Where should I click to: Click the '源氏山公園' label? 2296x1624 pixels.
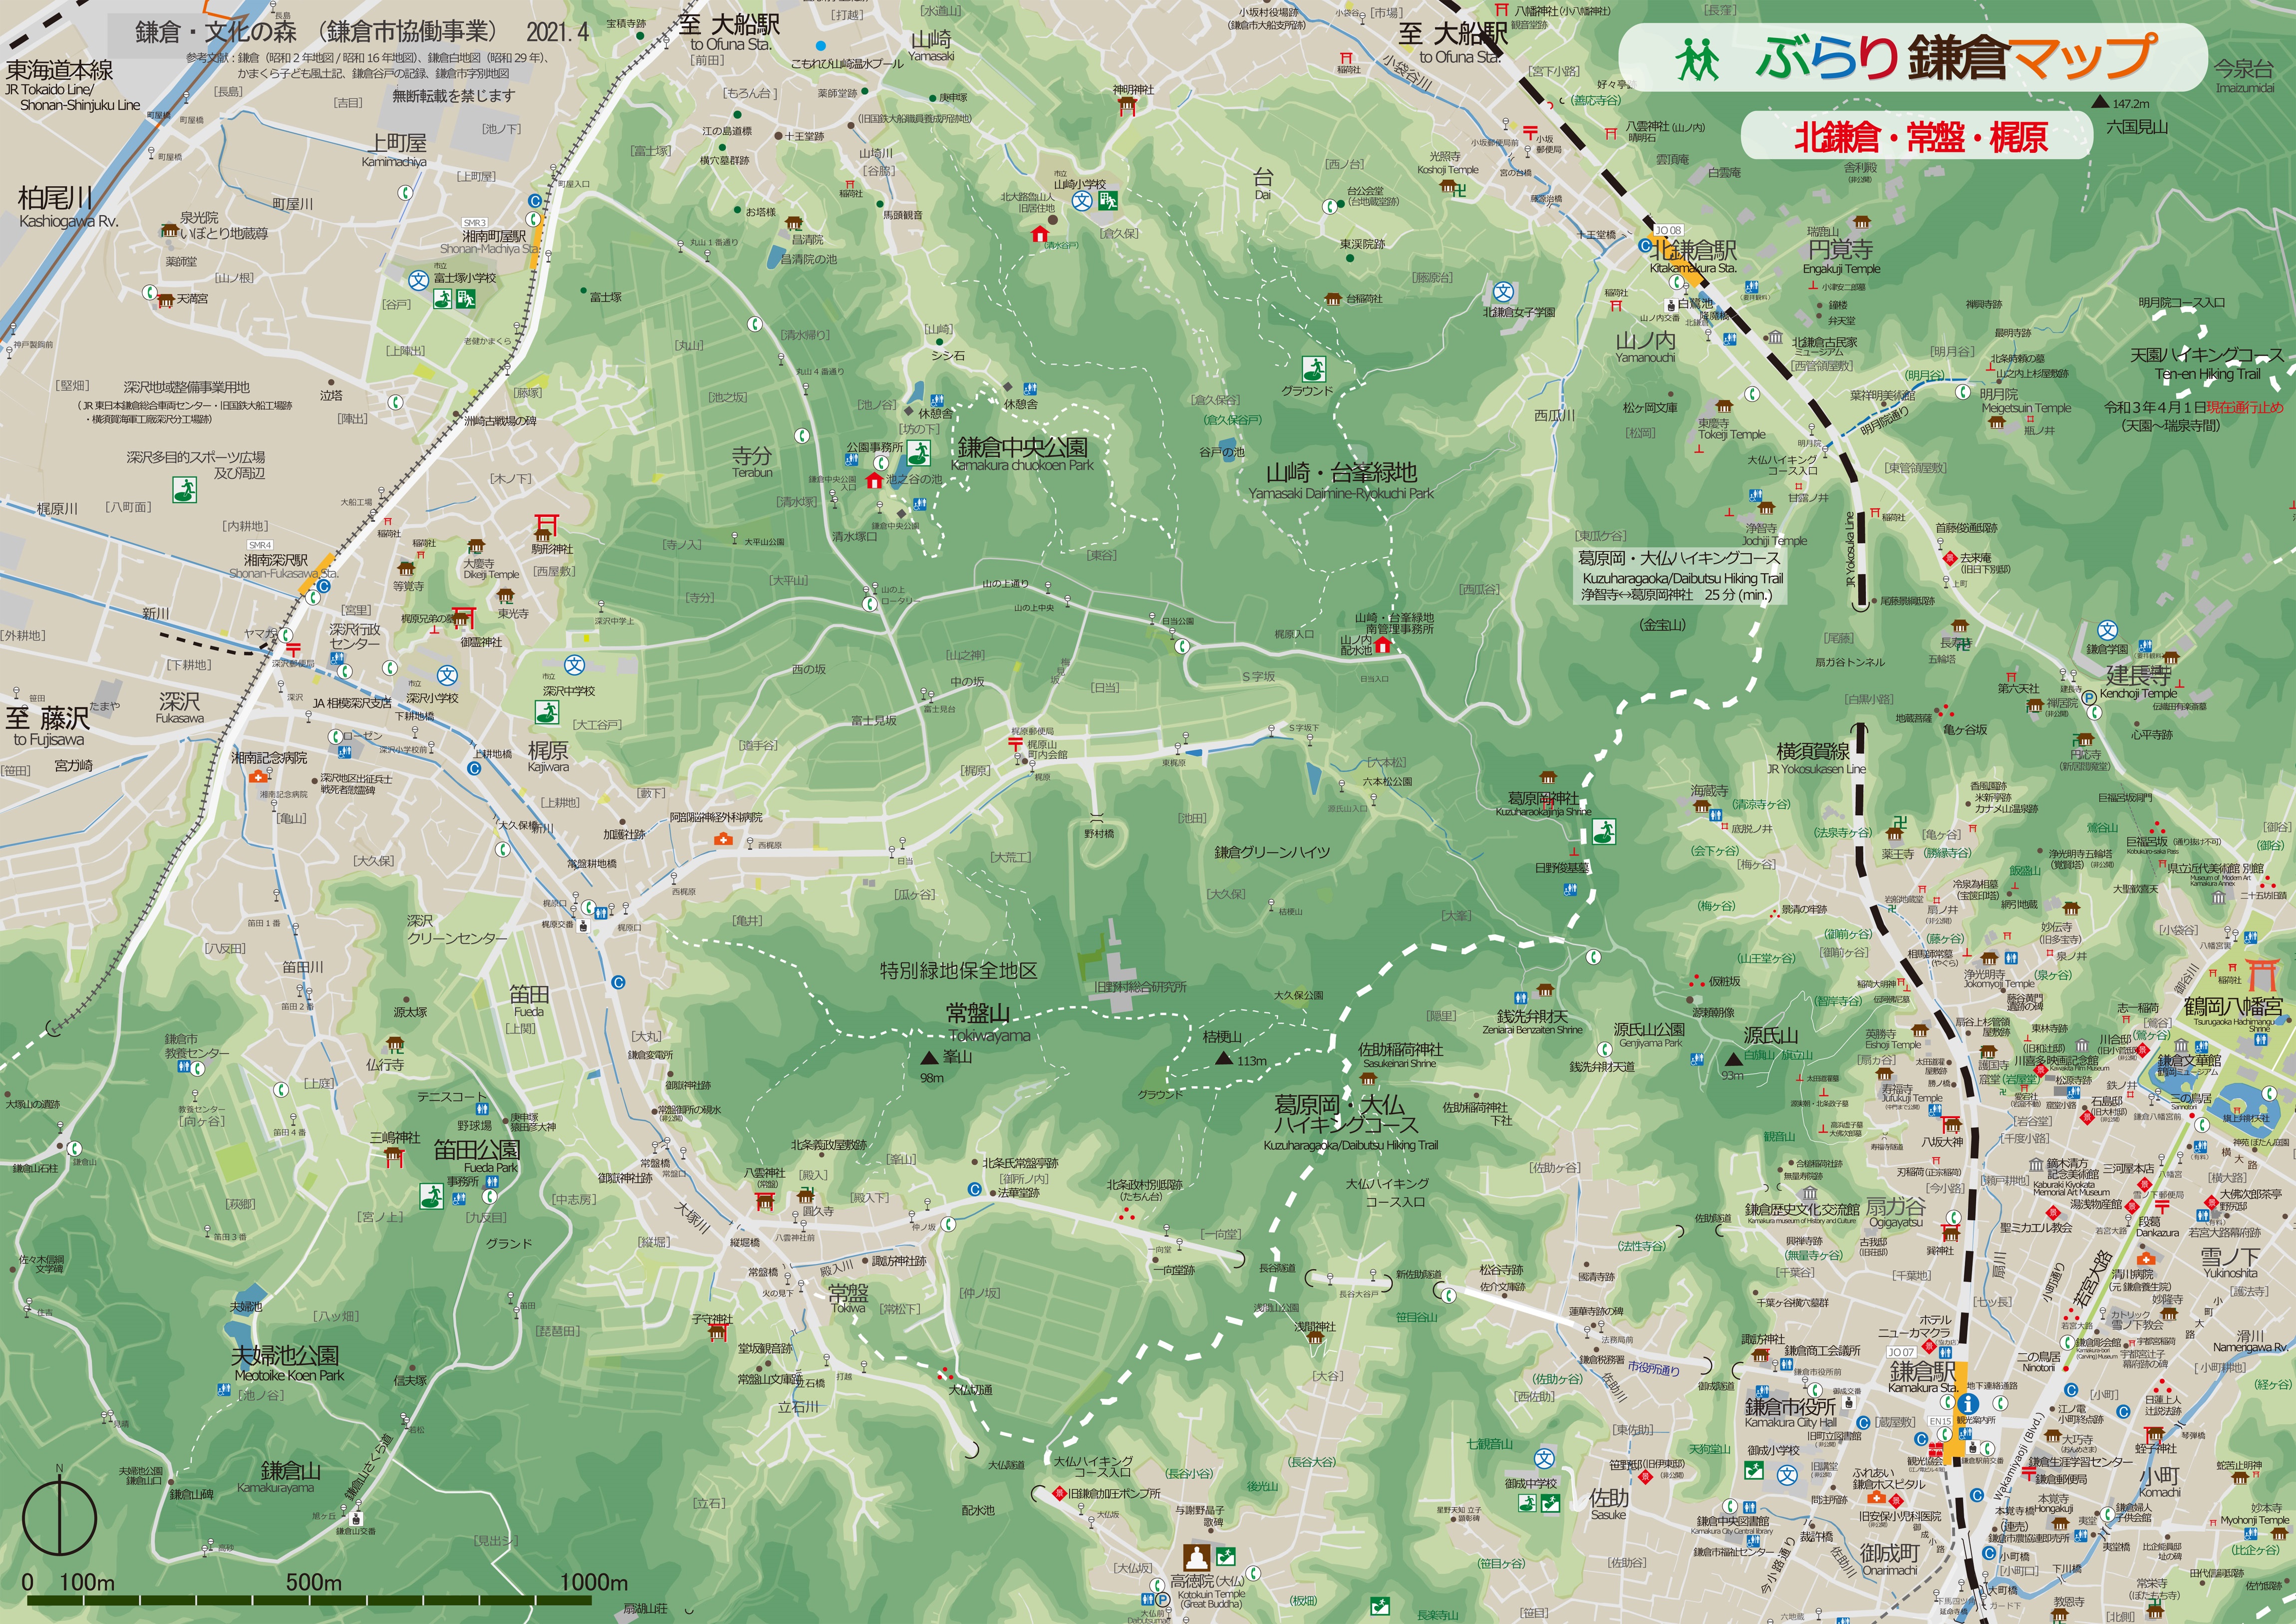point(1649,1029)
